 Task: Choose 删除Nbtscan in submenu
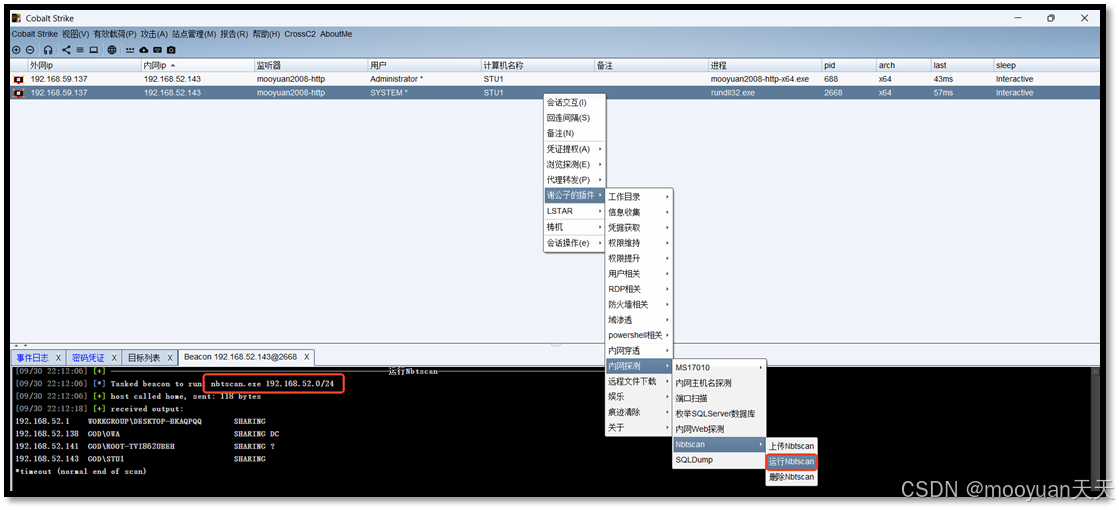(791, 477)
